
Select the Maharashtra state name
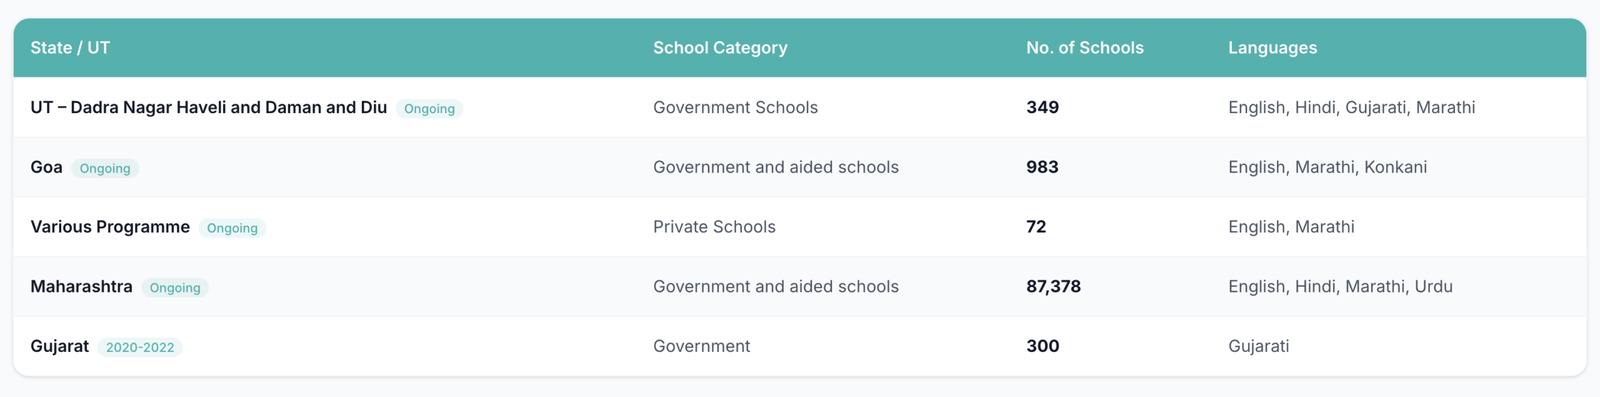(x=81, y=286)
